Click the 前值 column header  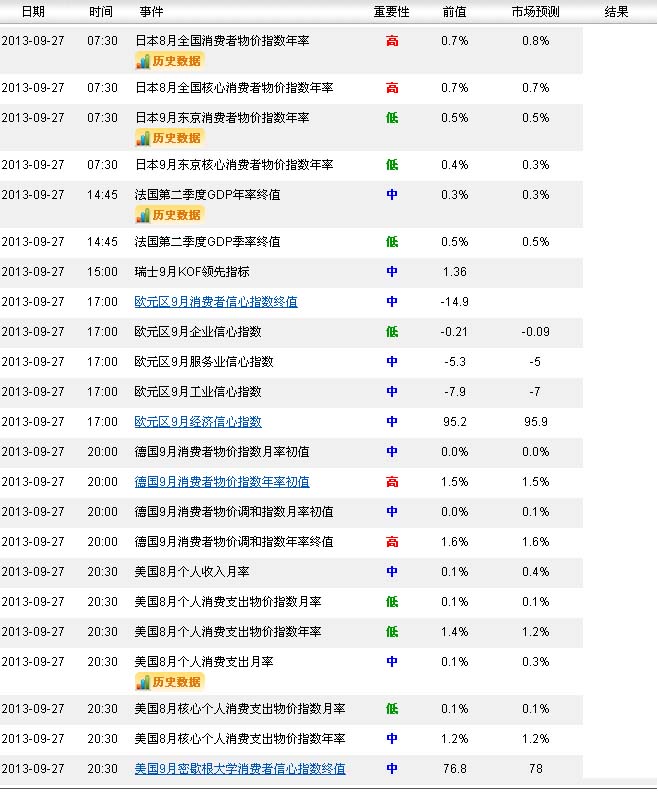coord(454,12)
